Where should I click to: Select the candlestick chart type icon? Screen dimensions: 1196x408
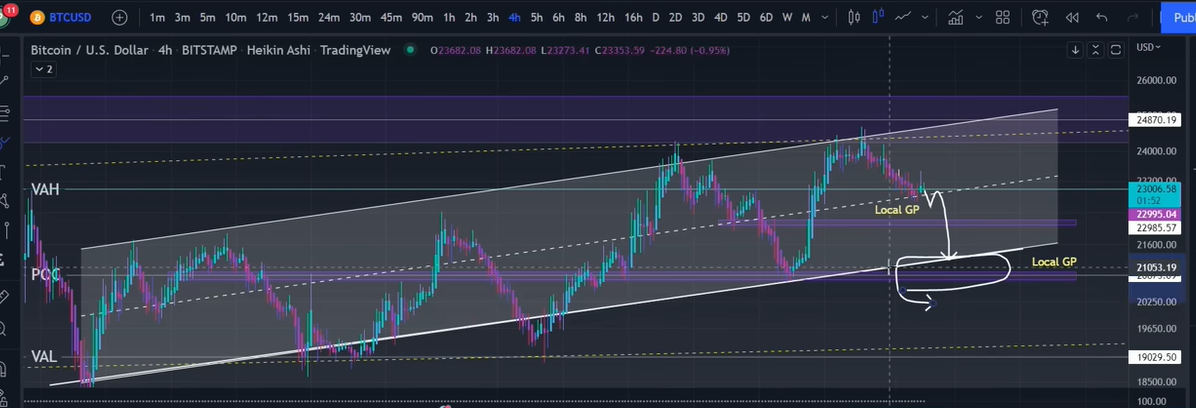pyautogui.click(x=854, y=17)
